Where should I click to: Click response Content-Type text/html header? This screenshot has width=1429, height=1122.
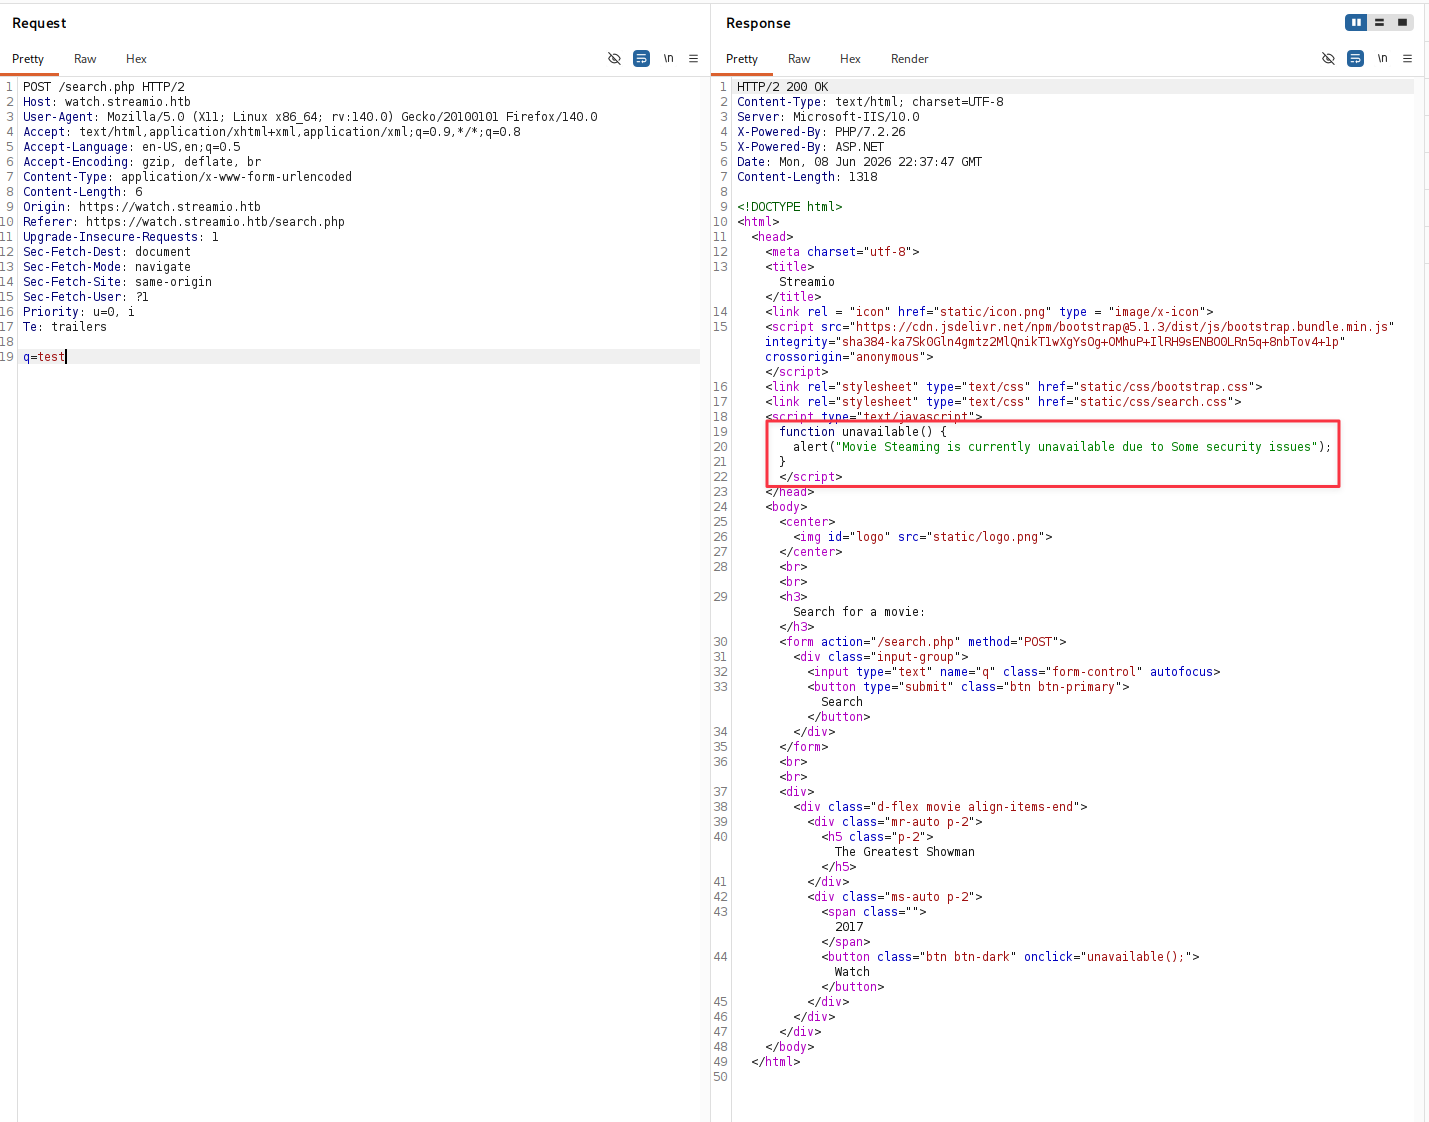click(870, 102)
